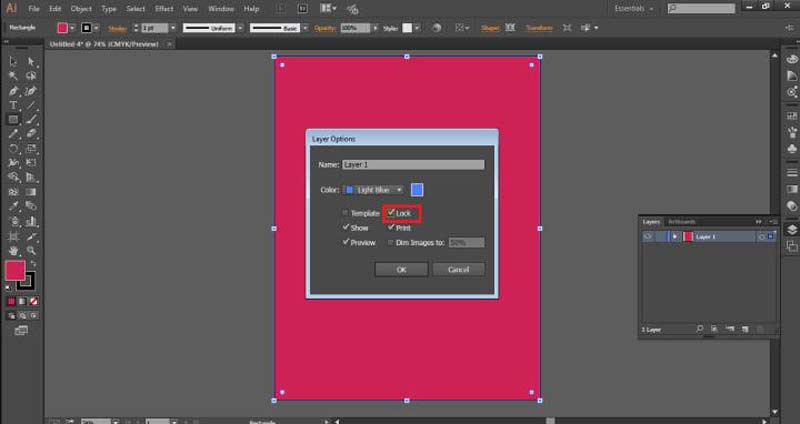The width and height of the screenshot is (800, 424).
Task: Select the Type tool in toolbar
Action: pos(13,105)
